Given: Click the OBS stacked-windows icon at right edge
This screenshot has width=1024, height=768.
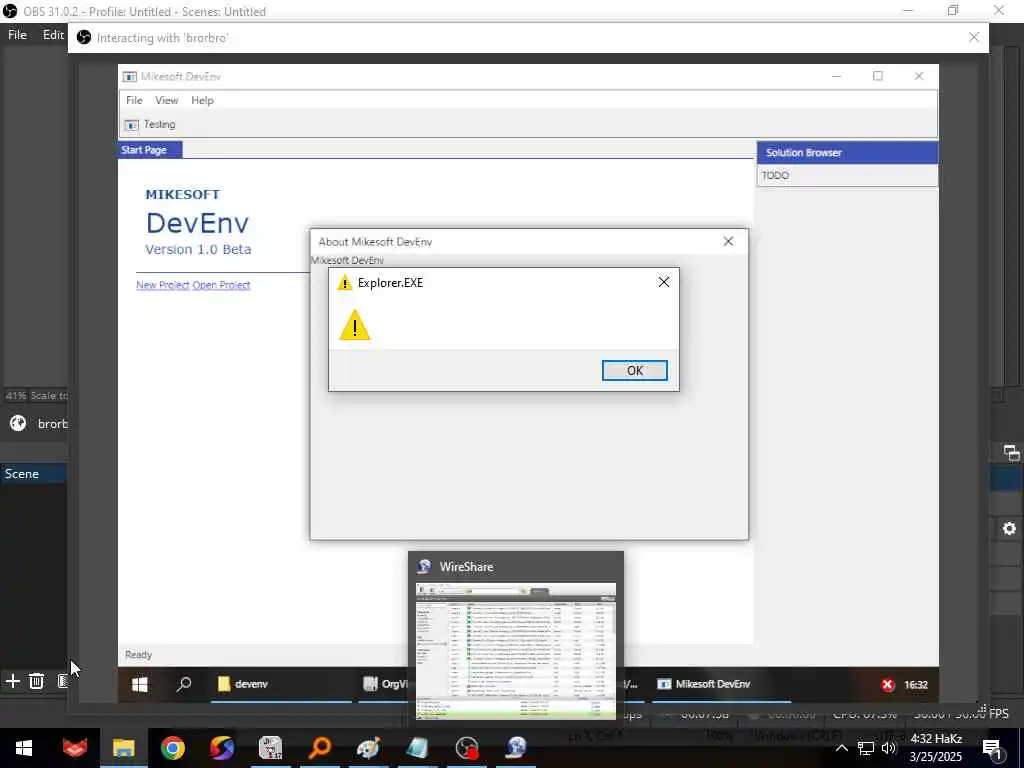Looking at the screenshot, I should [x=1011, y=453].
